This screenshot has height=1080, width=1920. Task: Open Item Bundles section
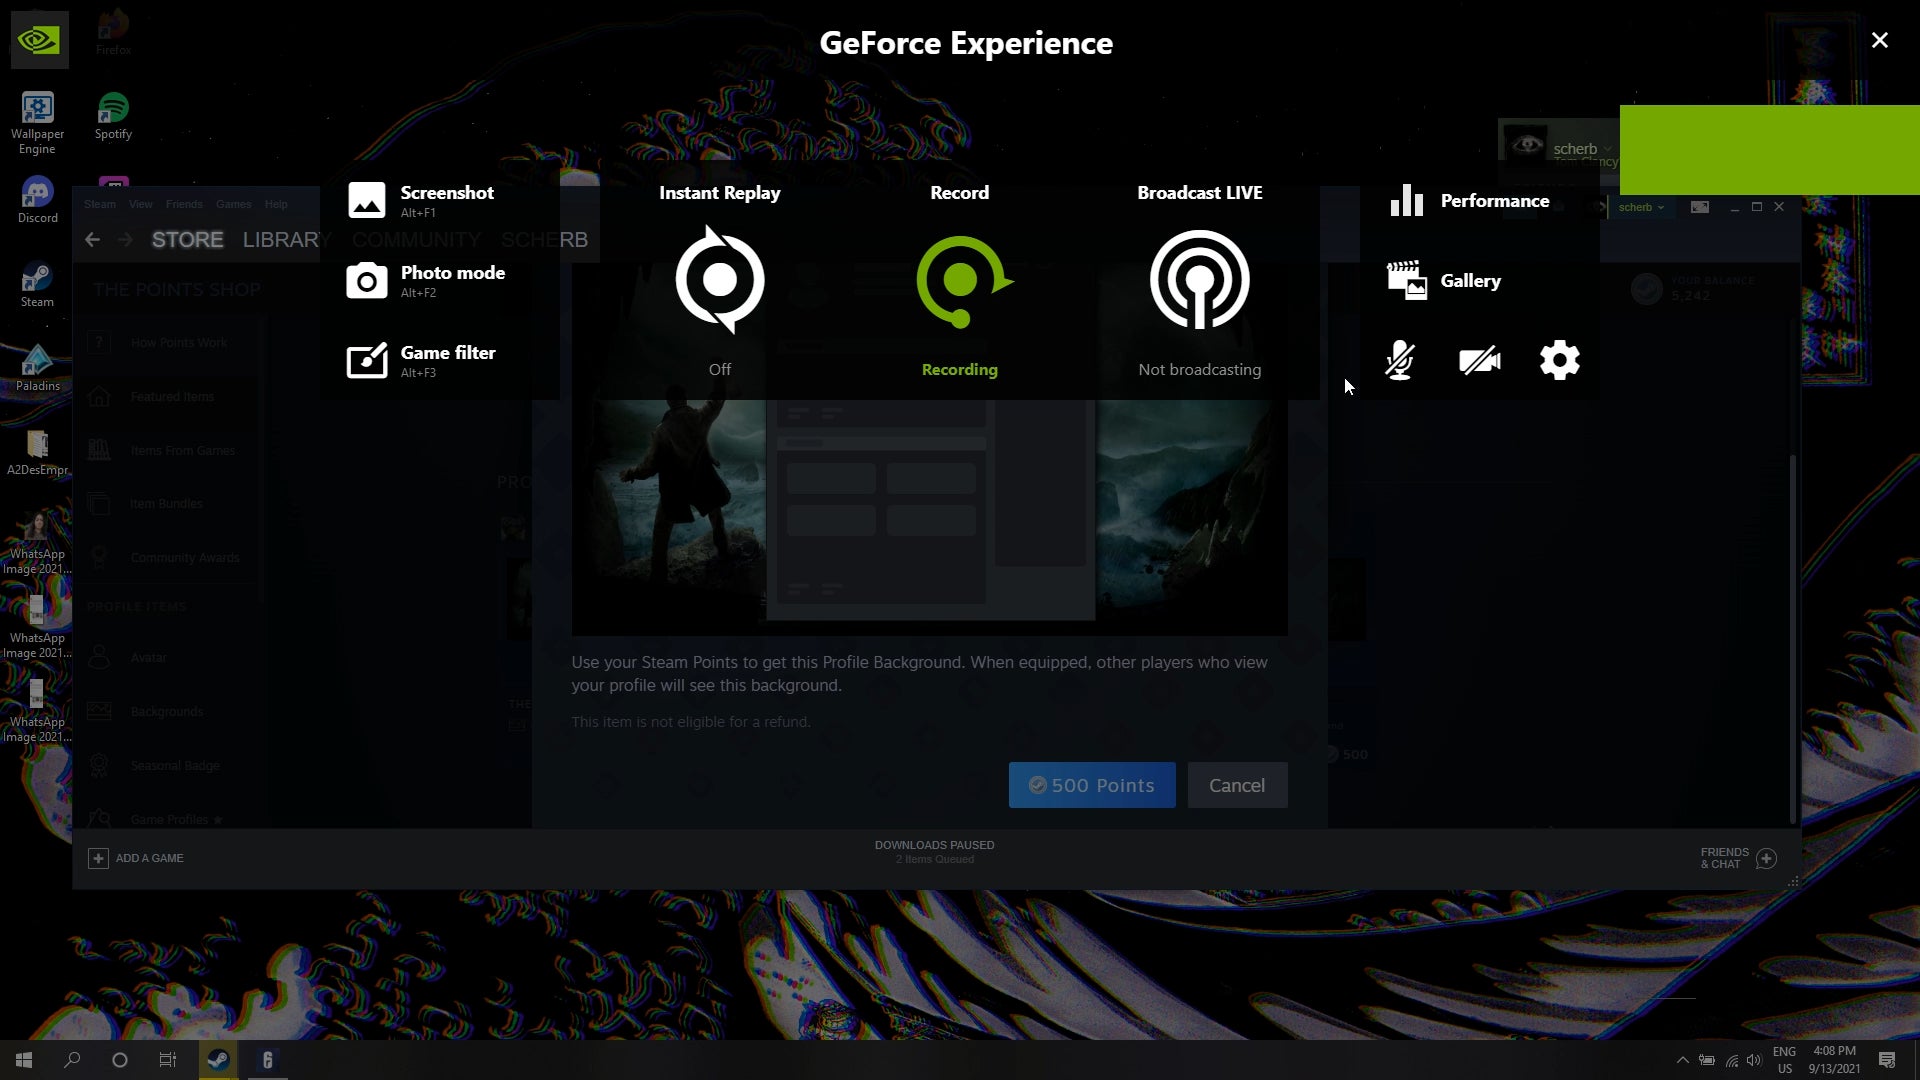tap(167, 504)
